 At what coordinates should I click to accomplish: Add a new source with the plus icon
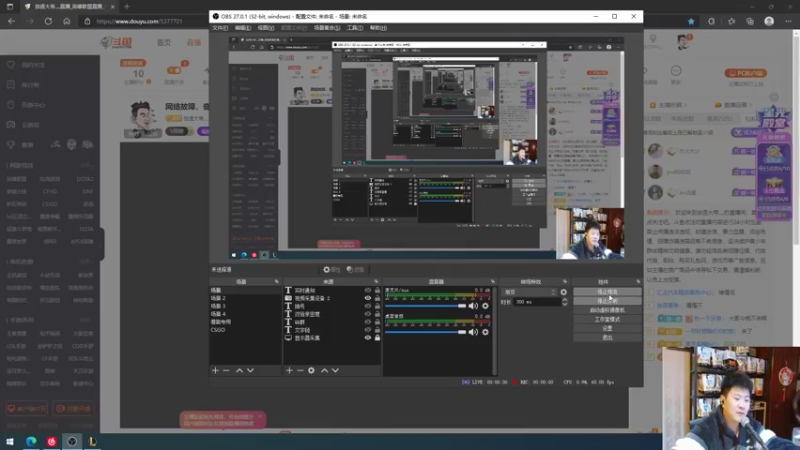[x=289, y=370]
